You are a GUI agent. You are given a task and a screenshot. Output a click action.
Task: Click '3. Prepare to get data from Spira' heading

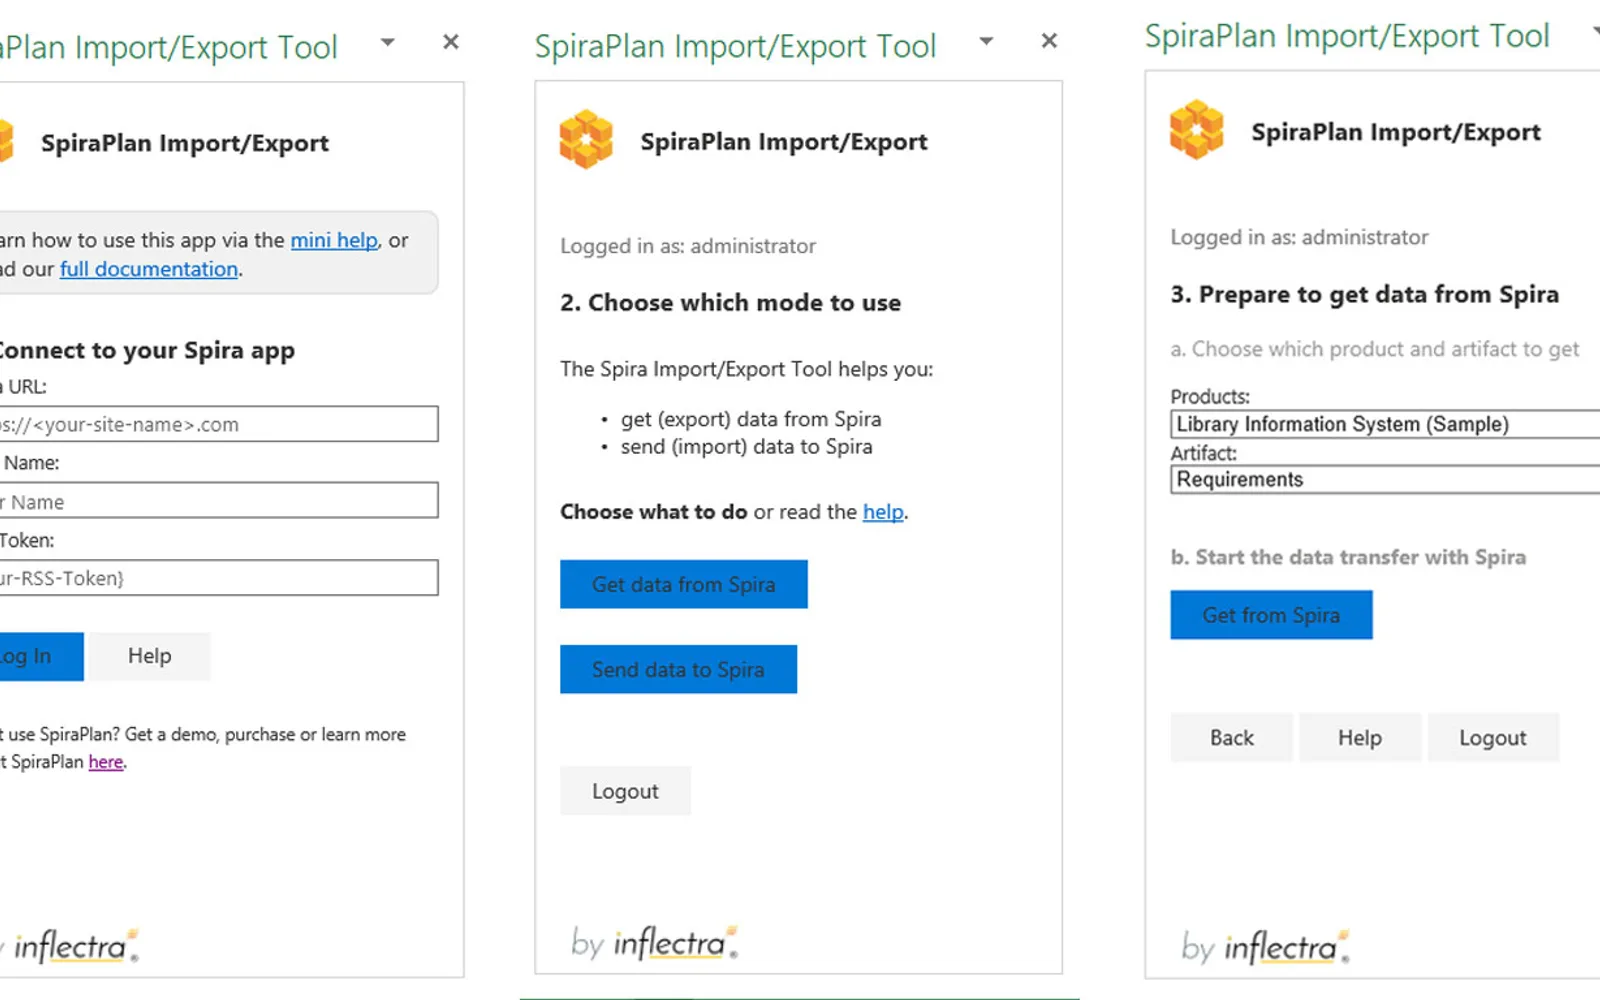click(1365, 294)
